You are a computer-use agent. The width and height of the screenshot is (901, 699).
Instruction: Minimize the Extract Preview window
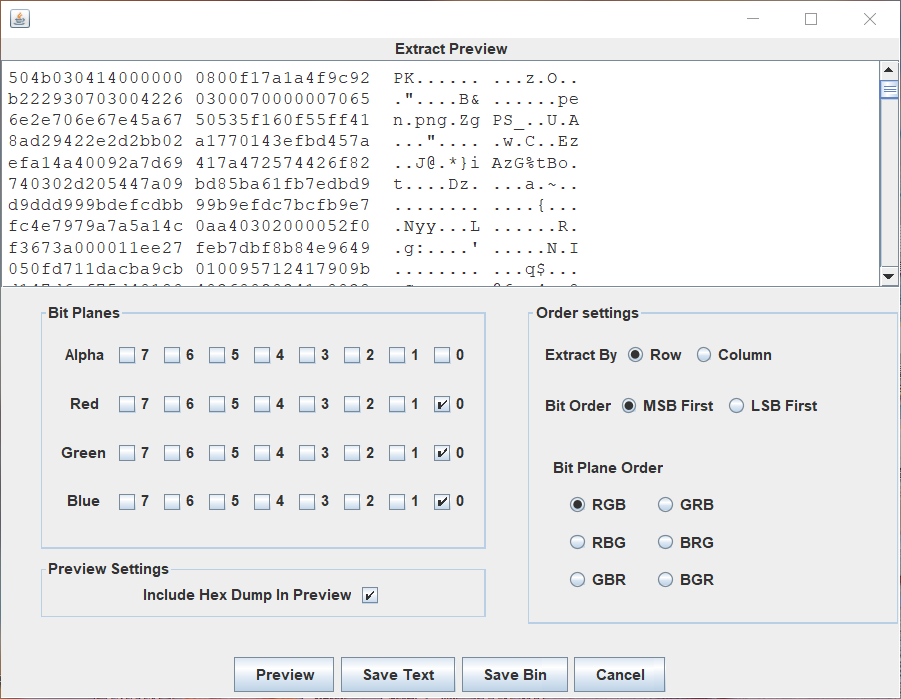tap(753, 19)
